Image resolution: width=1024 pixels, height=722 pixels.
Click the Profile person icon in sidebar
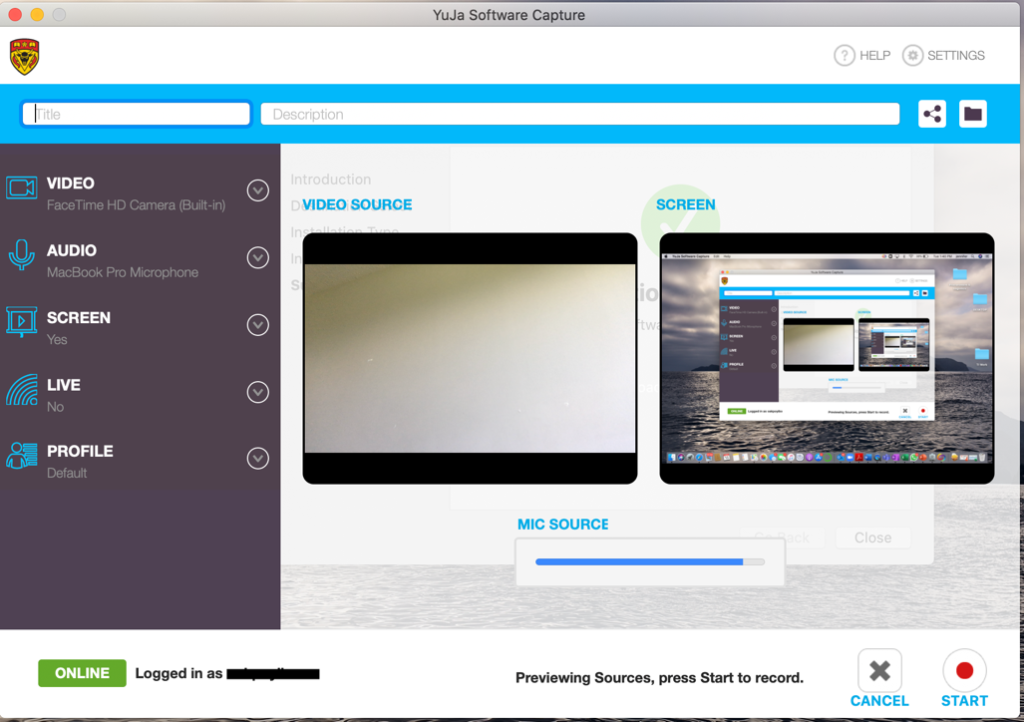click(22, 456)
